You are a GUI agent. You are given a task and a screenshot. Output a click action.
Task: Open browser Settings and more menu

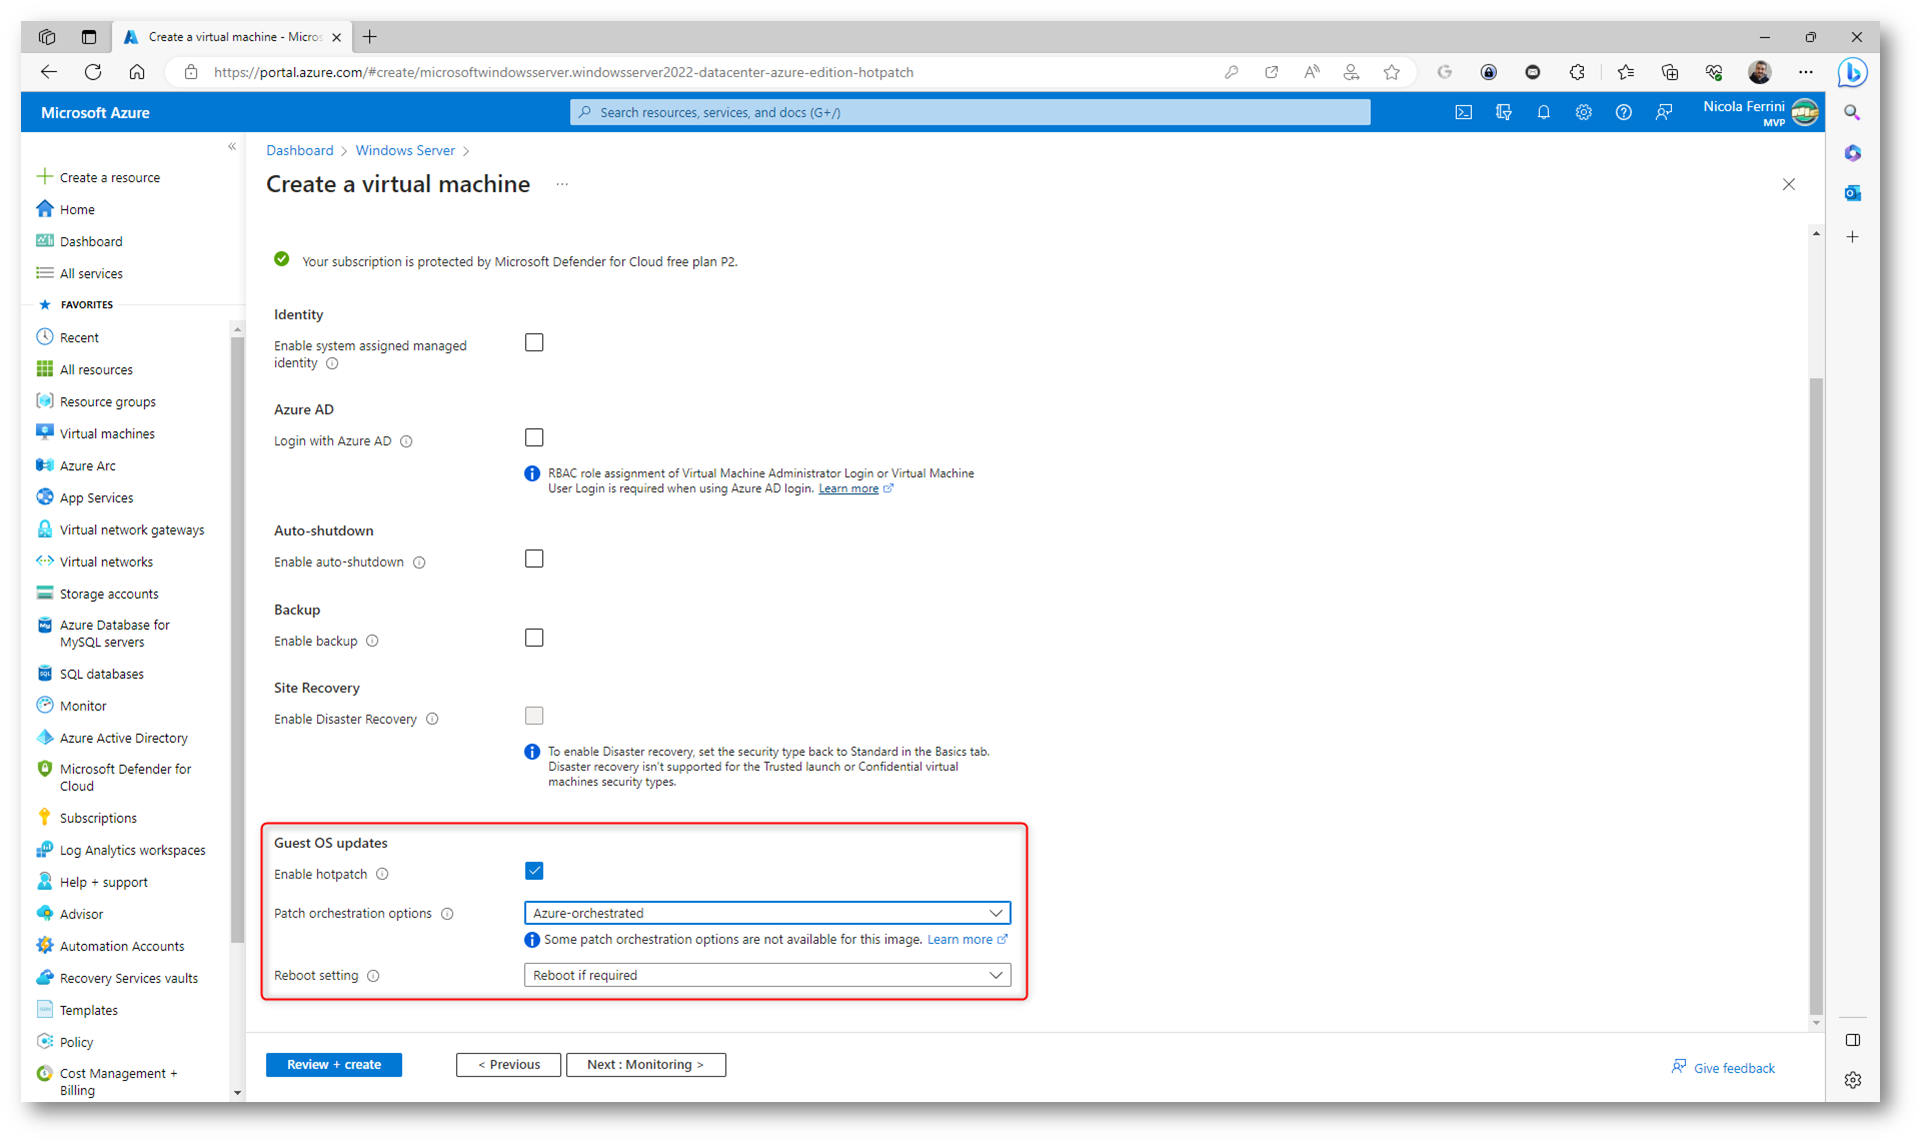pos(1805,72)
